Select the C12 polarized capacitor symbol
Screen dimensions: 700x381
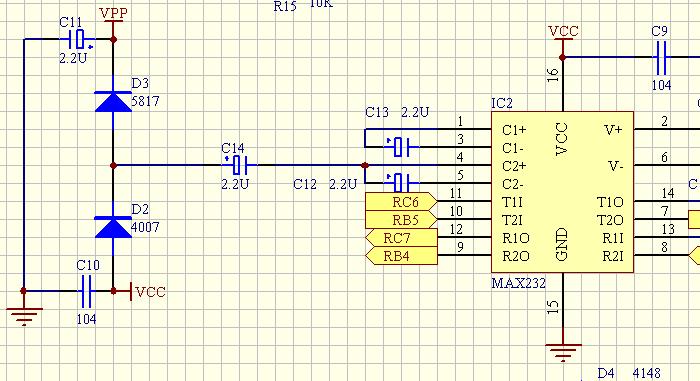coord(401,182)
